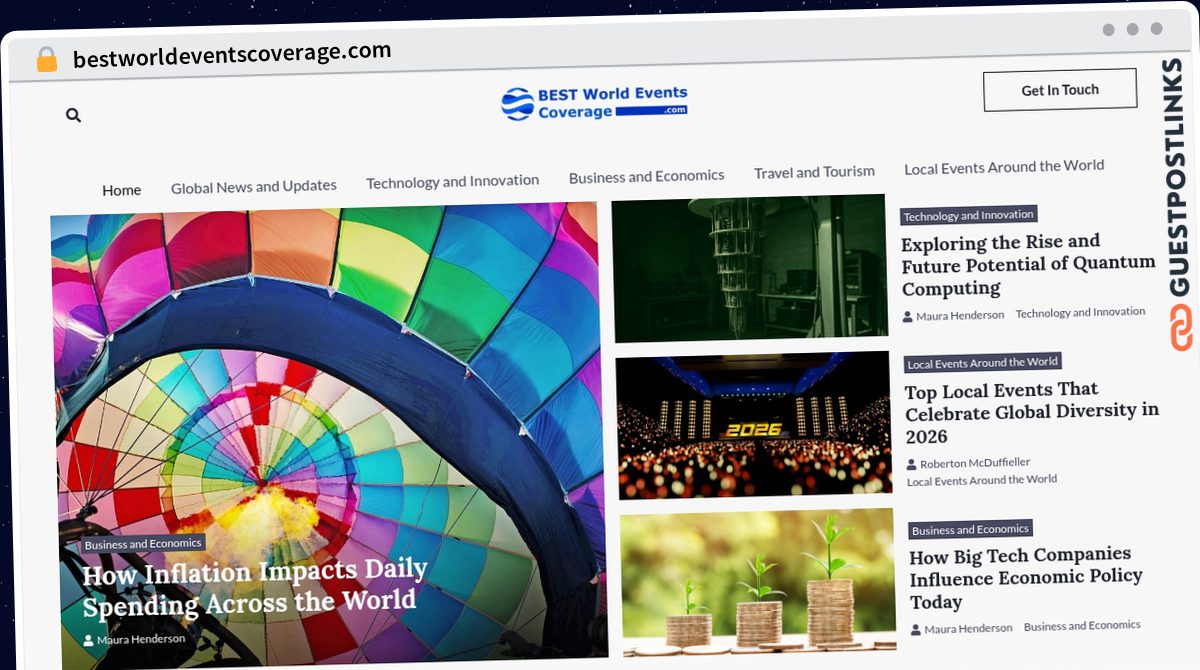Screen dimensions: 1200x670
Task: Open Local Events Around the World menu
Action: (1004, 167)
